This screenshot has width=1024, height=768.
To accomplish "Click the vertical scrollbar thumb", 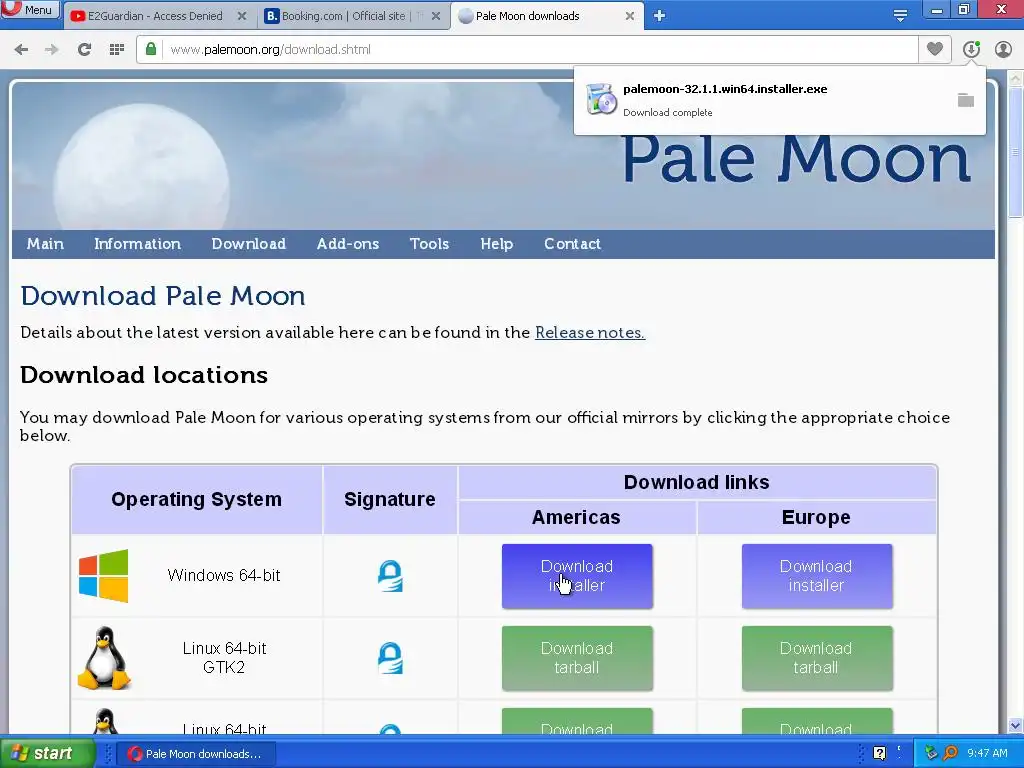I will click(1015, 152).
